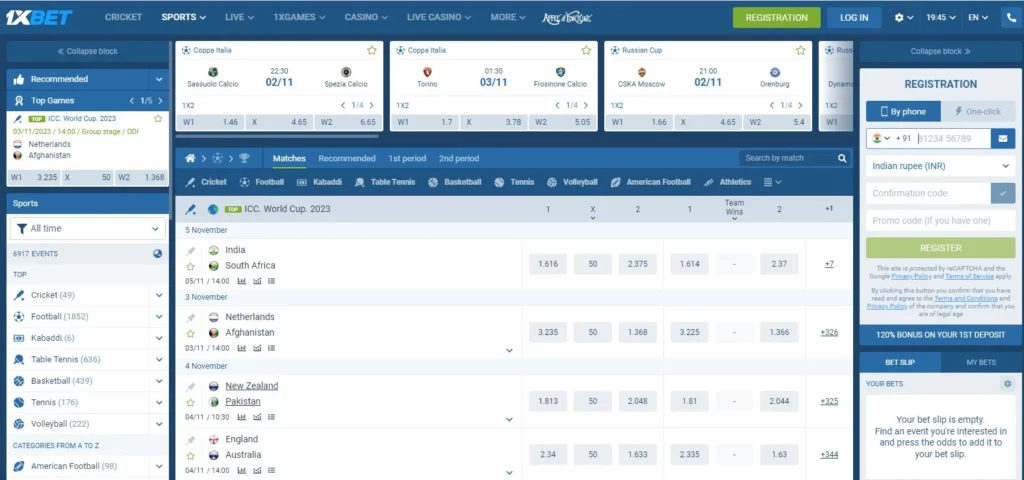Open the Terms and Conditions link

coord(966,298)
